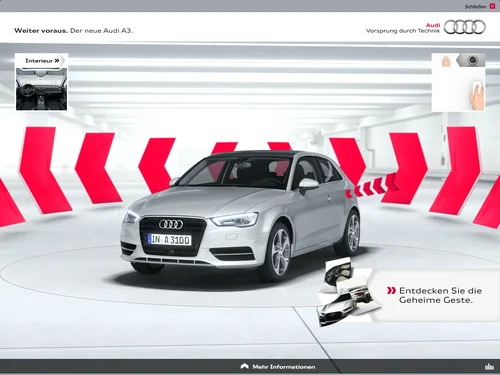Close the ad with the red X
500x375 pixels.
tap(492, 6)
